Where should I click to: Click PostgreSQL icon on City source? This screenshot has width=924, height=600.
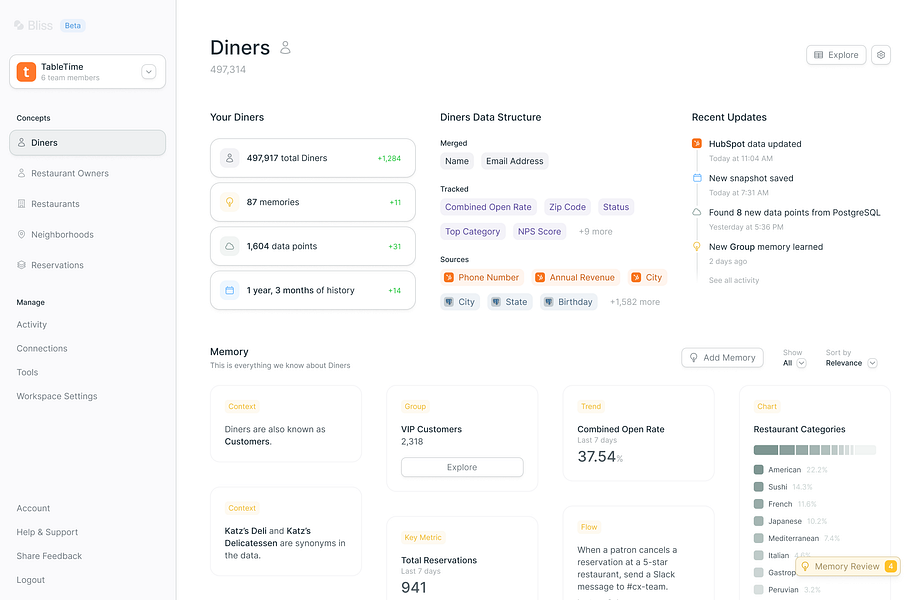point(449,302)
